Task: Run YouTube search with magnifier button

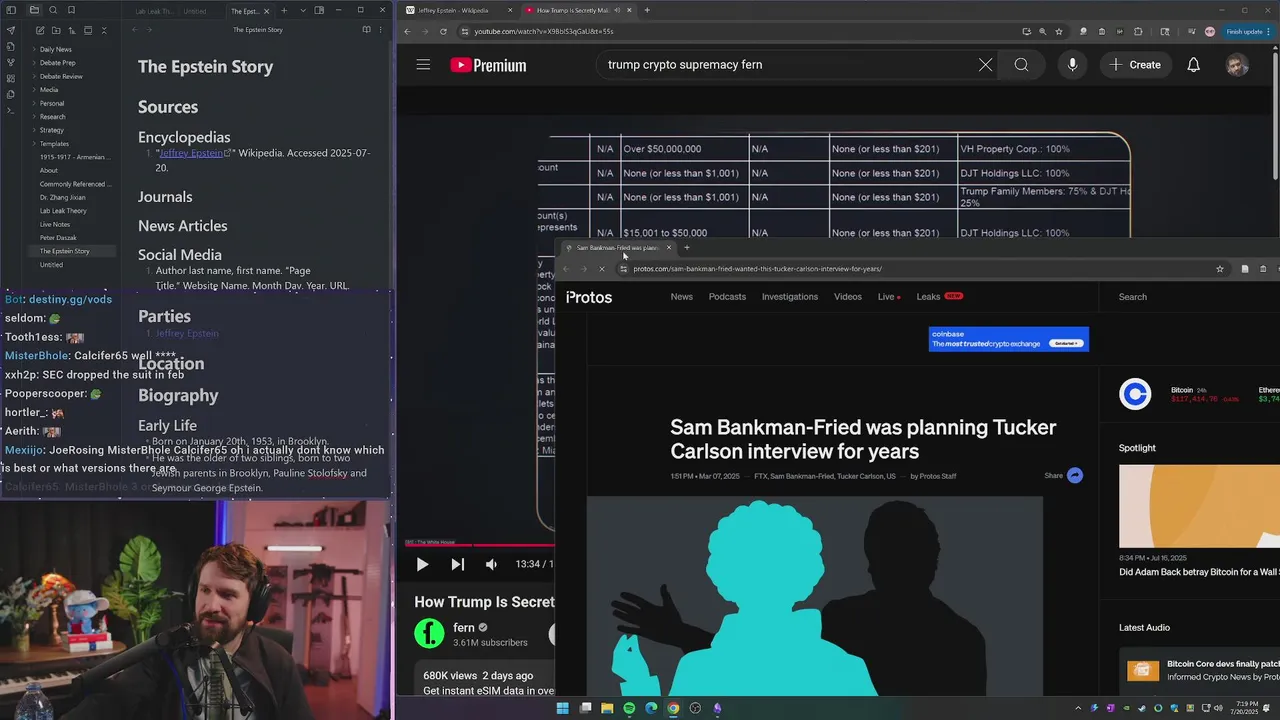Action: [1021, 65]
